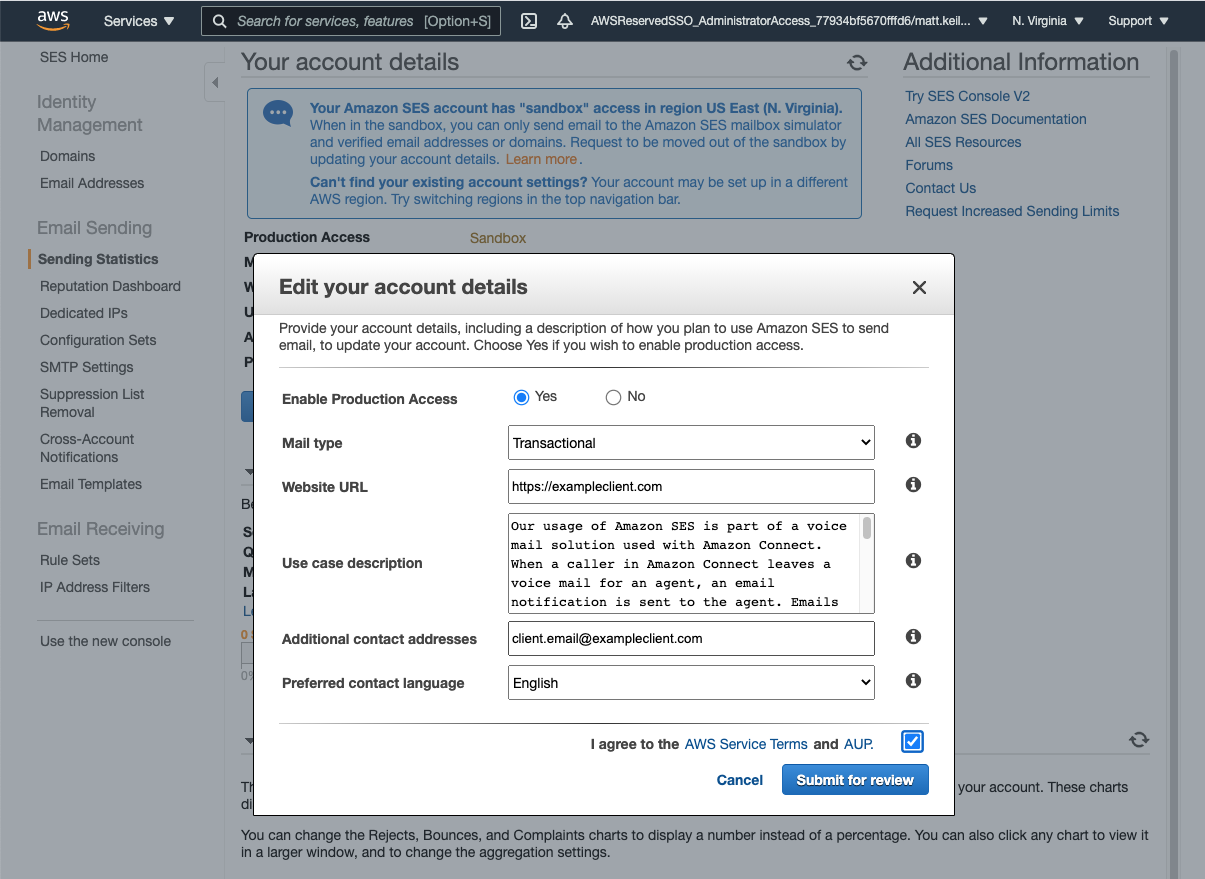Click the refresh icon beside the charts section
The height and width of the screenshot is (879, 1205).
(1139, 740)
